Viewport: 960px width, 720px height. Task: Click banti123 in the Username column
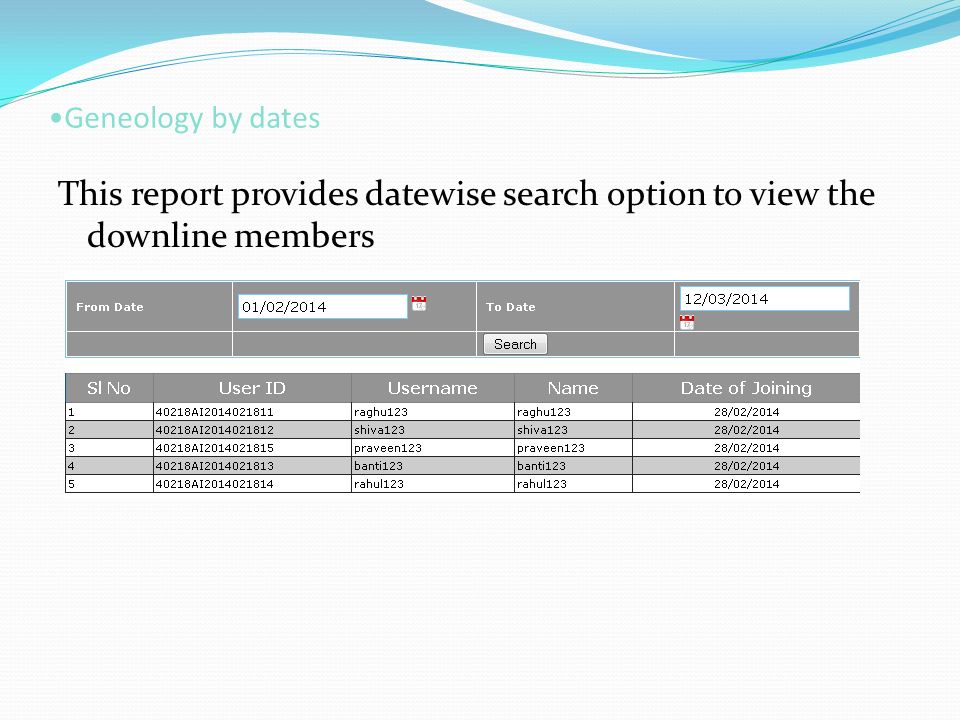point(378,466)
